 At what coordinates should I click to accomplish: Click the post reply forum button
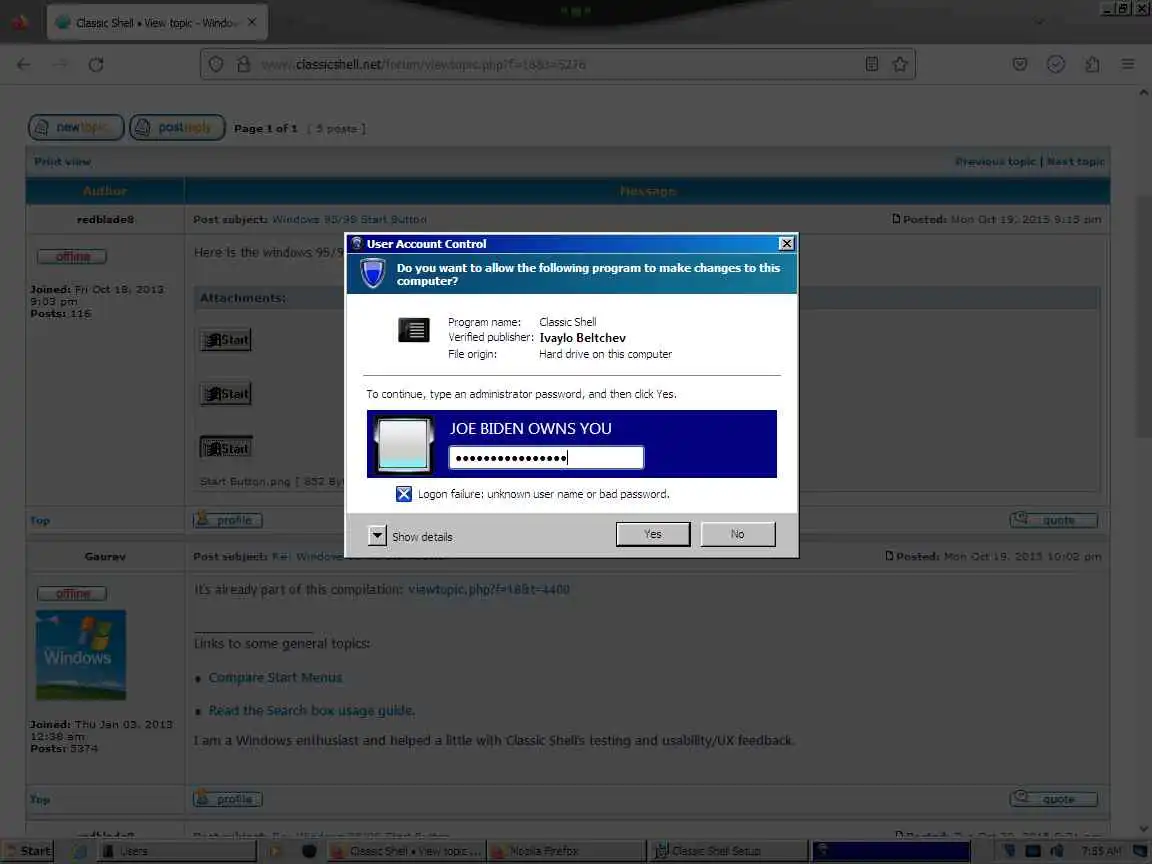pos(177,127)
